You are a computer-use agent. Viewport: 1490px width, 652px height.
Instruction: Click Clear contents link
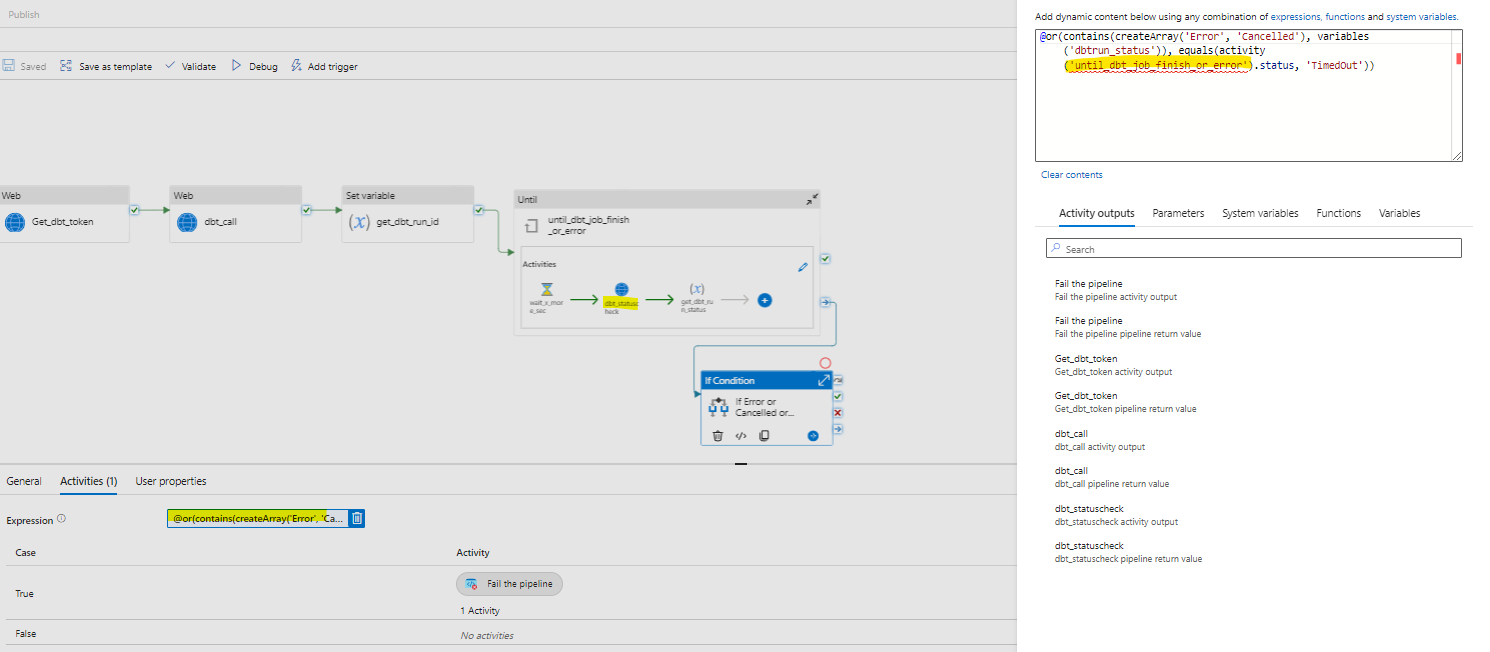pyautogui.click(x=1072, y=174)
